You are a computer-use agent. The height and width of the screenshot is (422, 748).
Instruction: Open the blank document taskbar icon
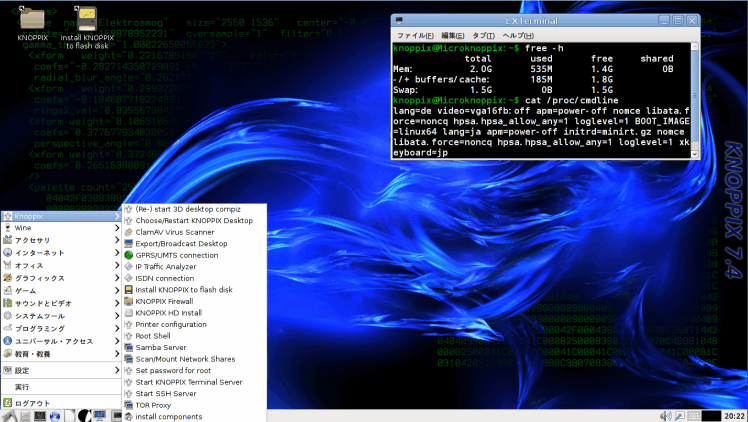point(70,416)
